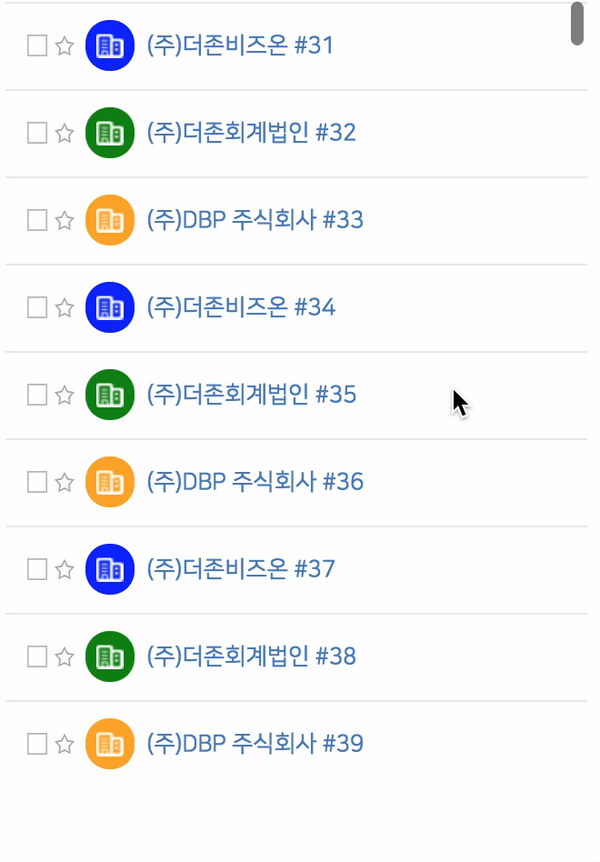600x862 pixels.
Task: Select the (주)DBP 주식회사 #33 checkbox
Action: tap(37, 220)
